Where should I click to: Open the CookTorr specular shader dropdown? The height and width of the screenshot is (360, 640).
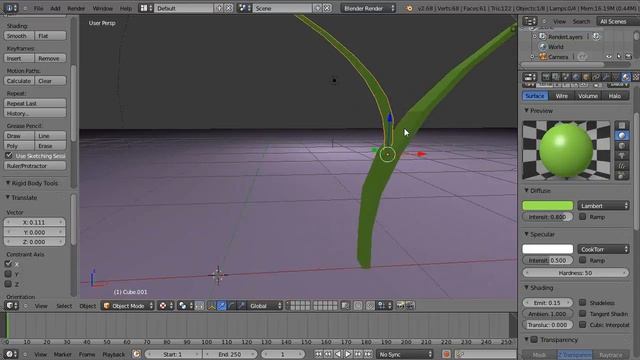(x=603, y=249)
